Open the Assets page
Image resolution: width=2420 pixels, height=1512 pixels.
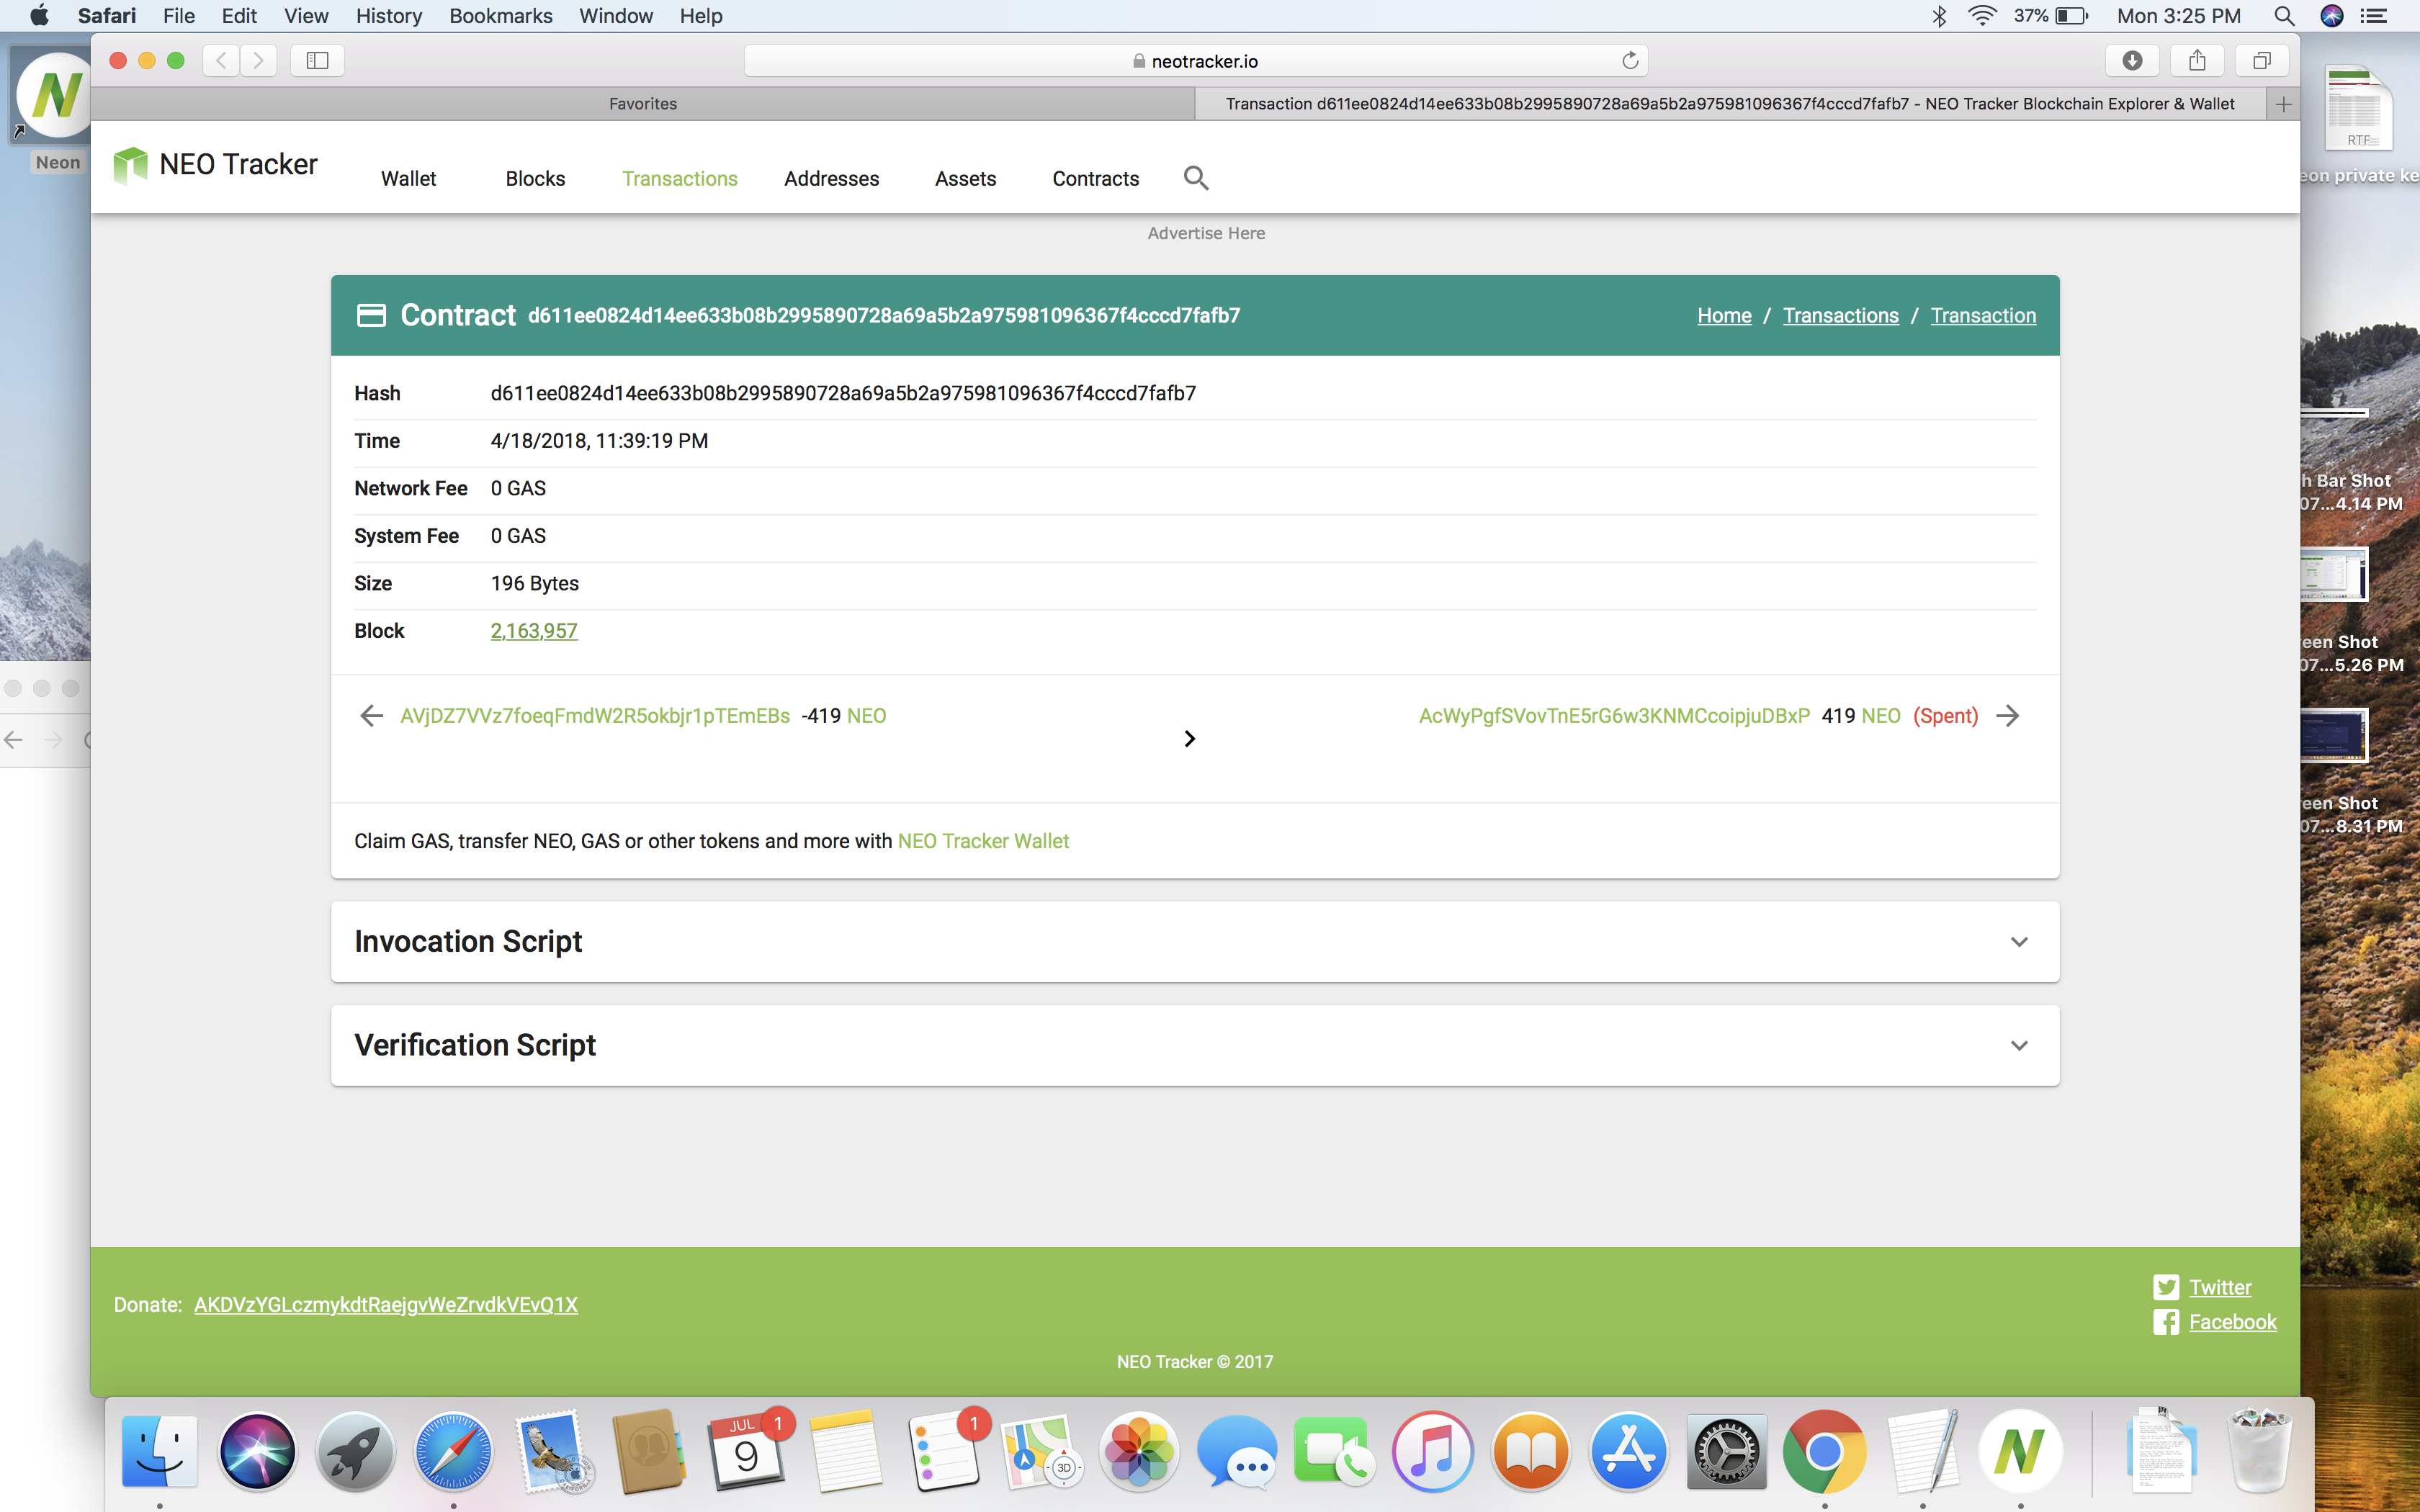point(965,179)
